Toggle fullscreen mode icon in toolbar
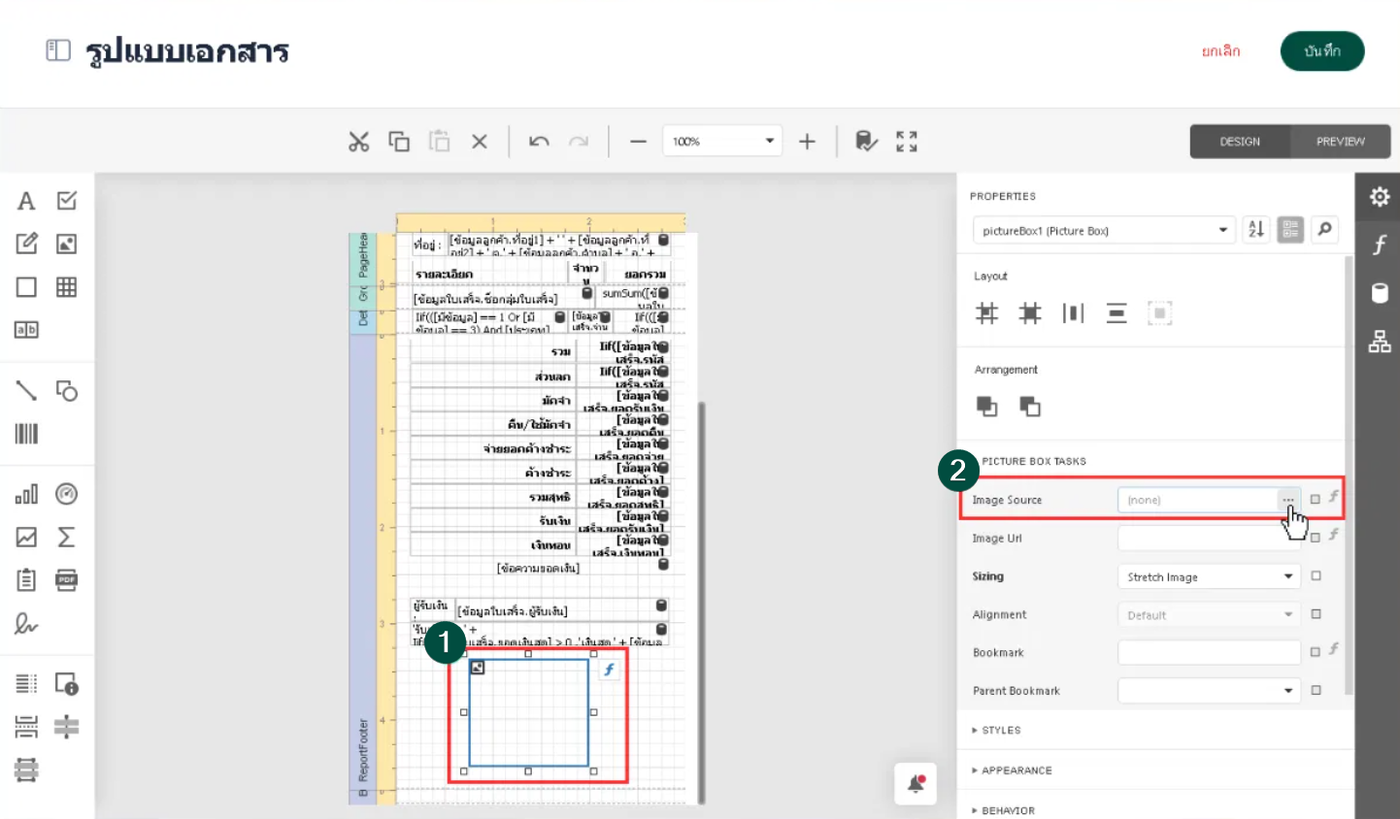1400x819 pixels. [x=907, y=141]
